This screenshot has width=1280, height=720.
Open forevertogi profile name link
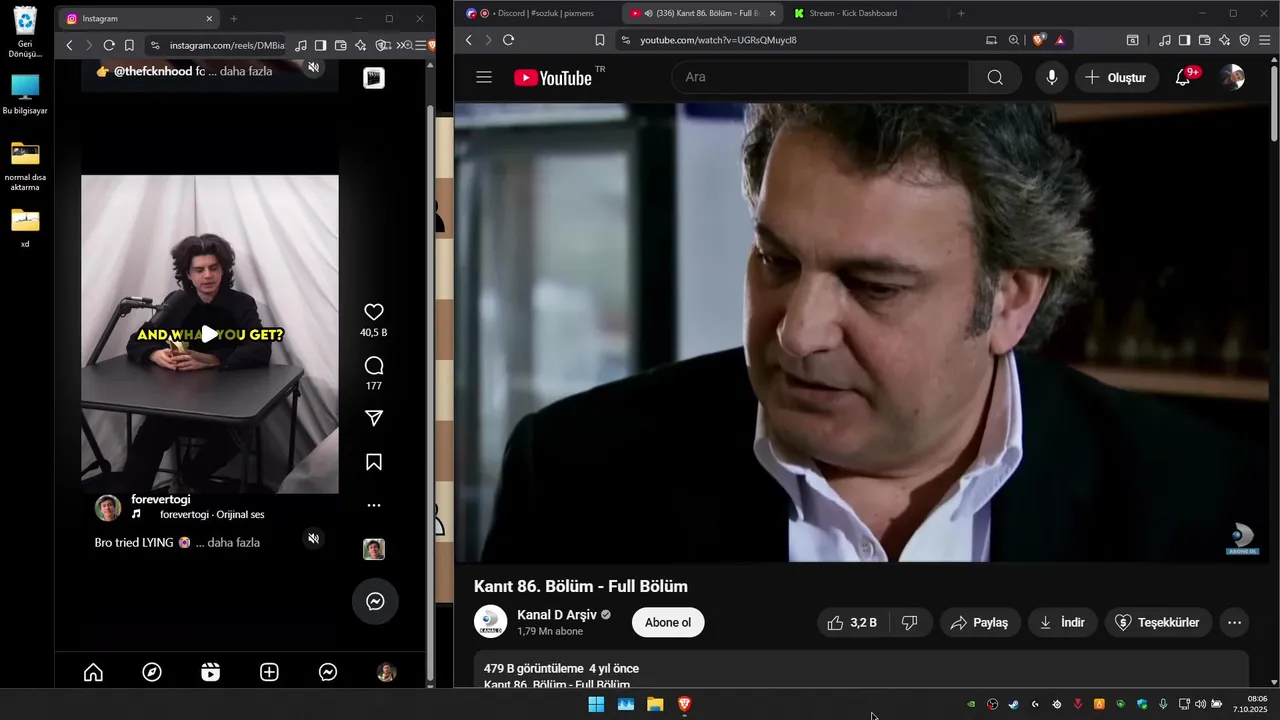pyautogui.click(x=160, y=499)
